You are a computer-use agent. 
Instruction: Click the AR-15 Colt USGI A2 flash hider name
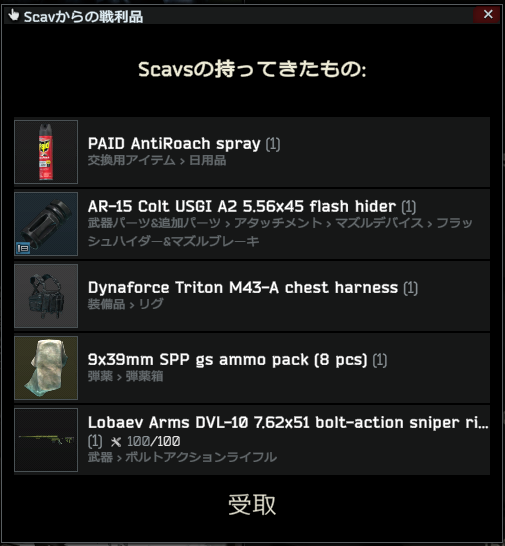click(242, 206)
